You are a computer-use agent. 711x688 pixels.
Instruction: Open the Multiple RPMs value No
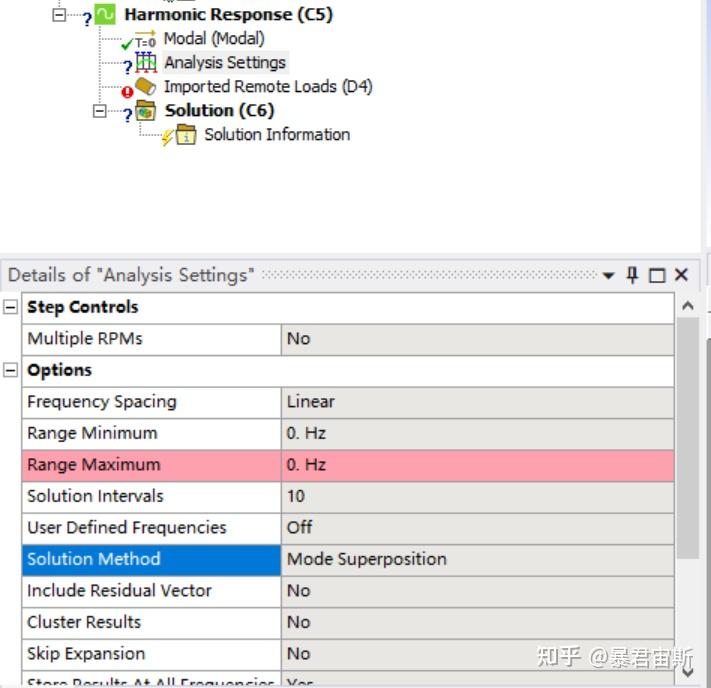pyautogui.click(x=477, y=339)
